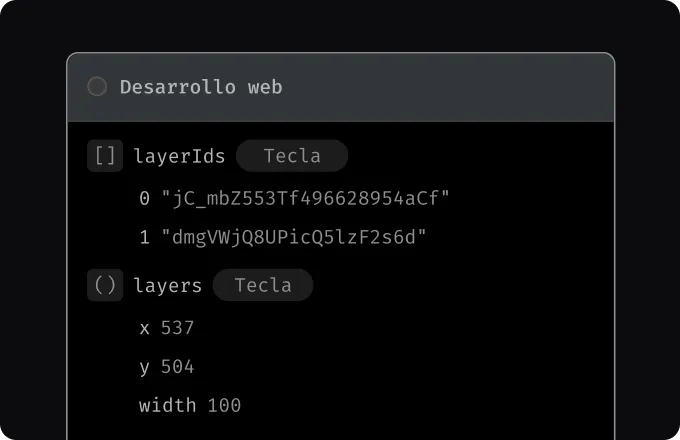Select the width value 100
The image size is (680, 440).
click(224, 405)
